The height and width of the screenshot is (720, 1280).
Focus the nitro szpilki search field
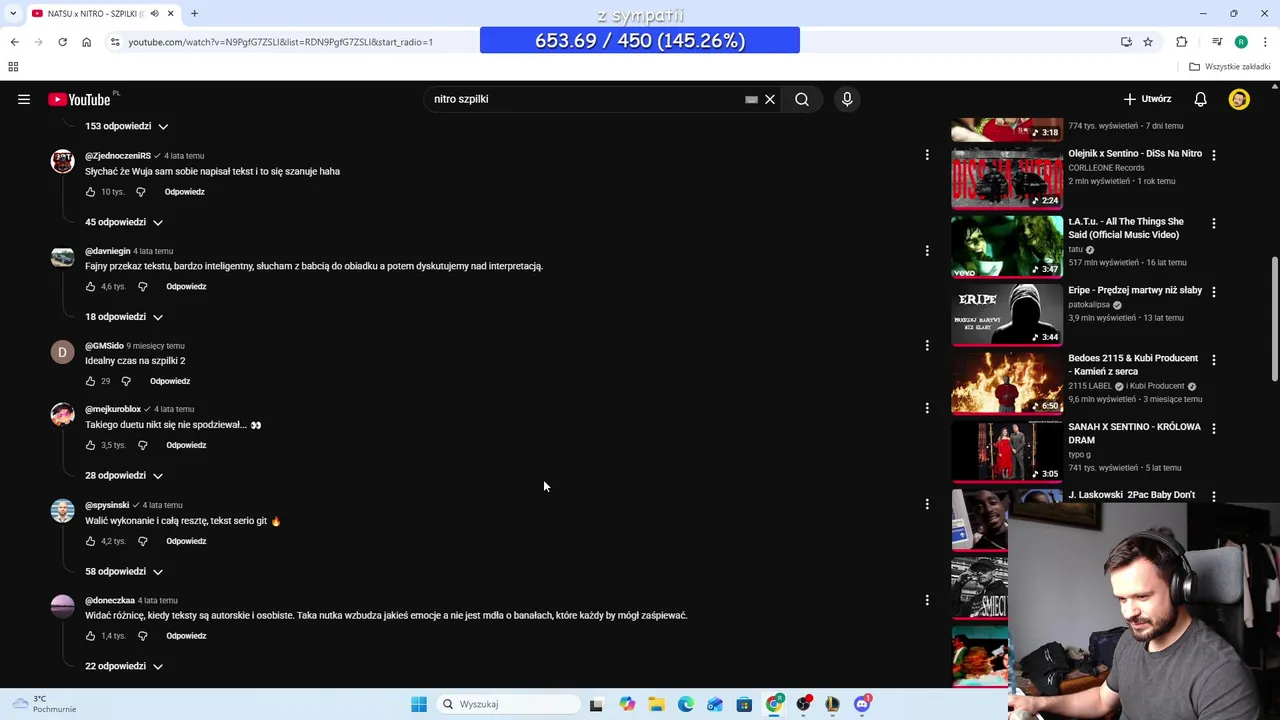tap(585, 99)
